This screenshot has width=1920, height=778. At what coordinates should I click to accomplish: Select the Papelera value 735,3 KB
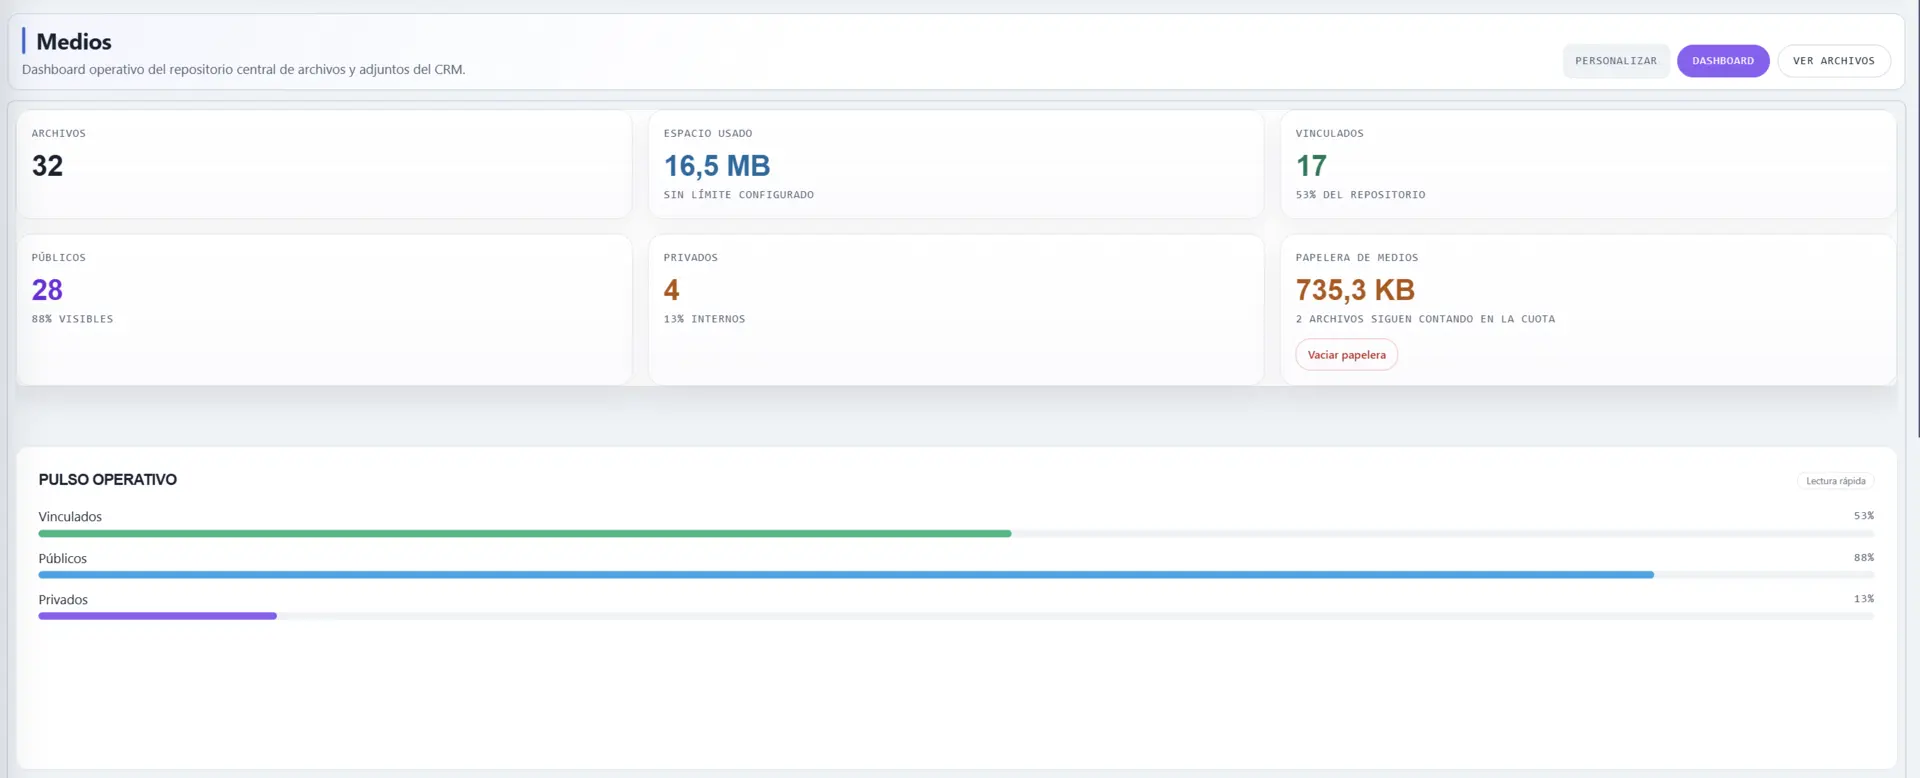1355,290
